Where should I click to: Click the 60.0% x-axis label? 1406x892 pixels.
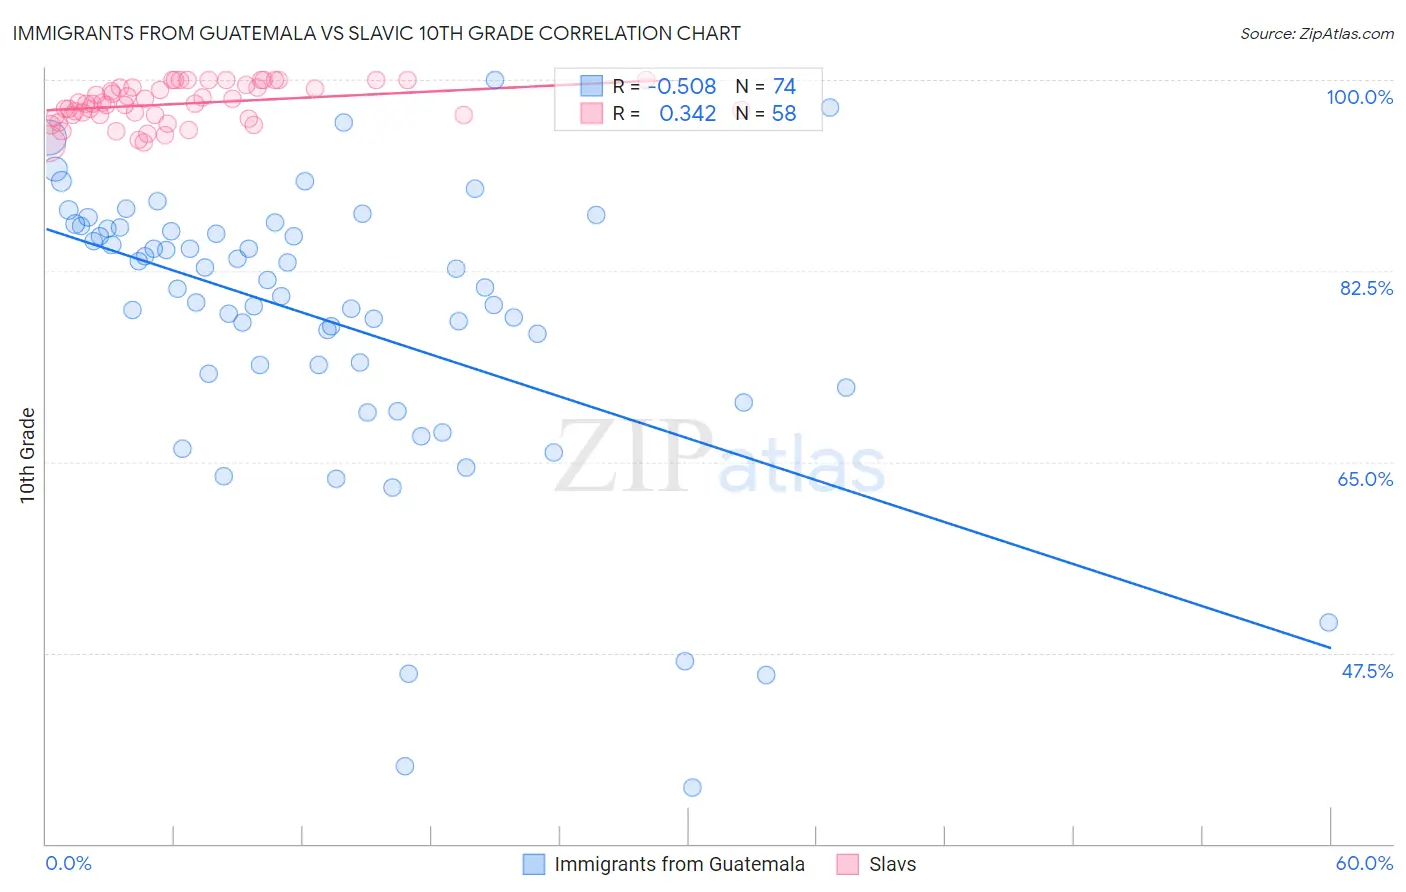[1364, 863]
